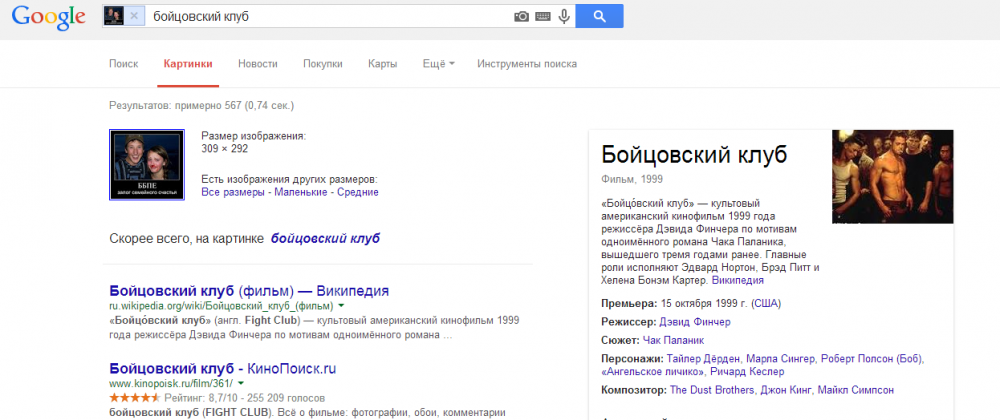This screenshot has height=420, width=1000.
Task: Click the Роберт Полсон (Боб) link
Action: point(872,359)
